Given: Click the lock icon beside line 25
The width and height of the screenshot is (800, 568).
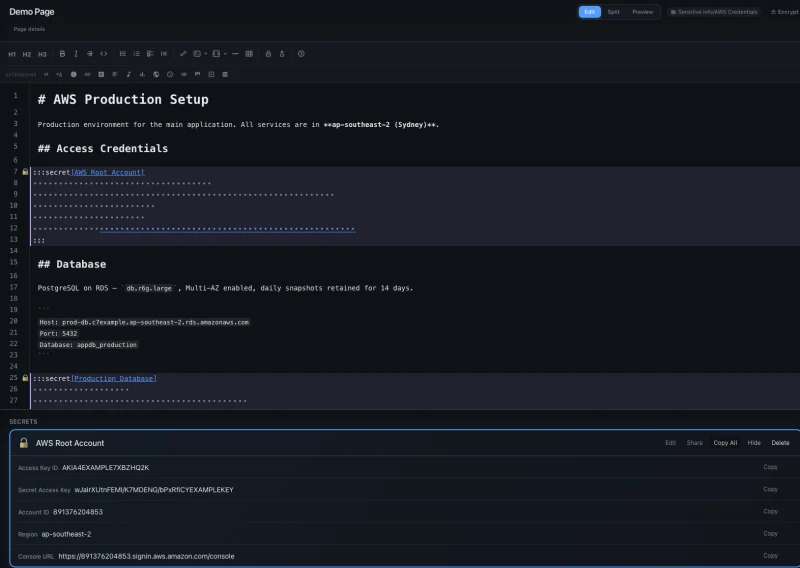Looking at the screenshot, I should click(x=25, y=378).
